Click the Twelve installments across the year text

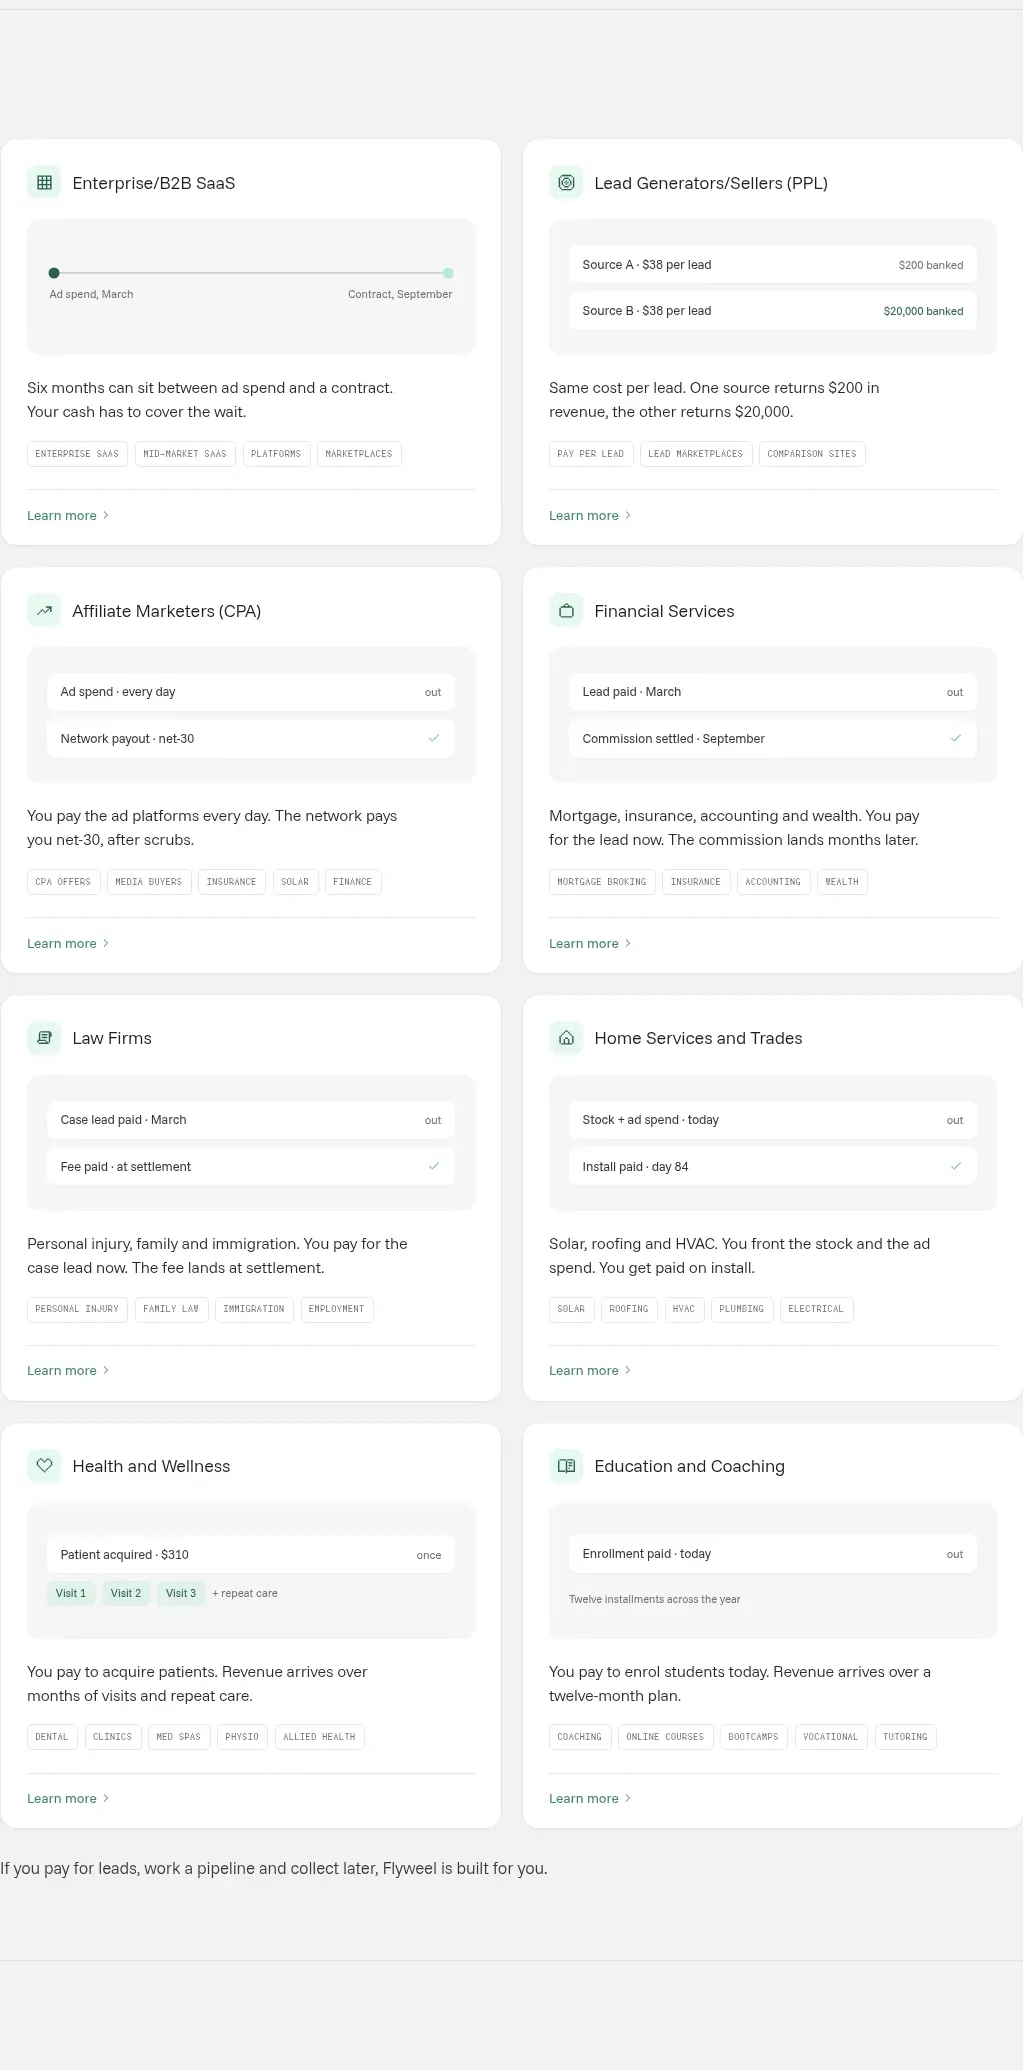pos(655,1600)
